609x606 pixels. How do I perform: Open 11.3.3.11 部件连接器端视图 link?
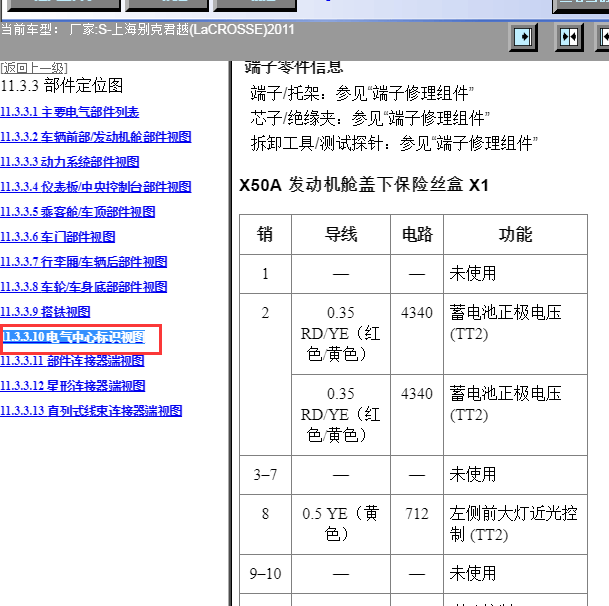coord(72,361)
